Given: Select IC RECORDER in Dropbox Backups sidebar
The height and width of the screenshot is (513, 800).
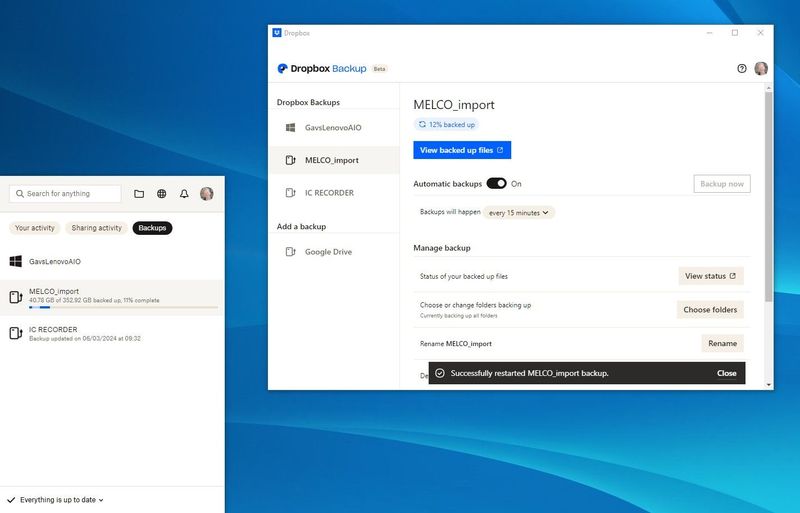Looking at the screenshot, I should [334, 193].
